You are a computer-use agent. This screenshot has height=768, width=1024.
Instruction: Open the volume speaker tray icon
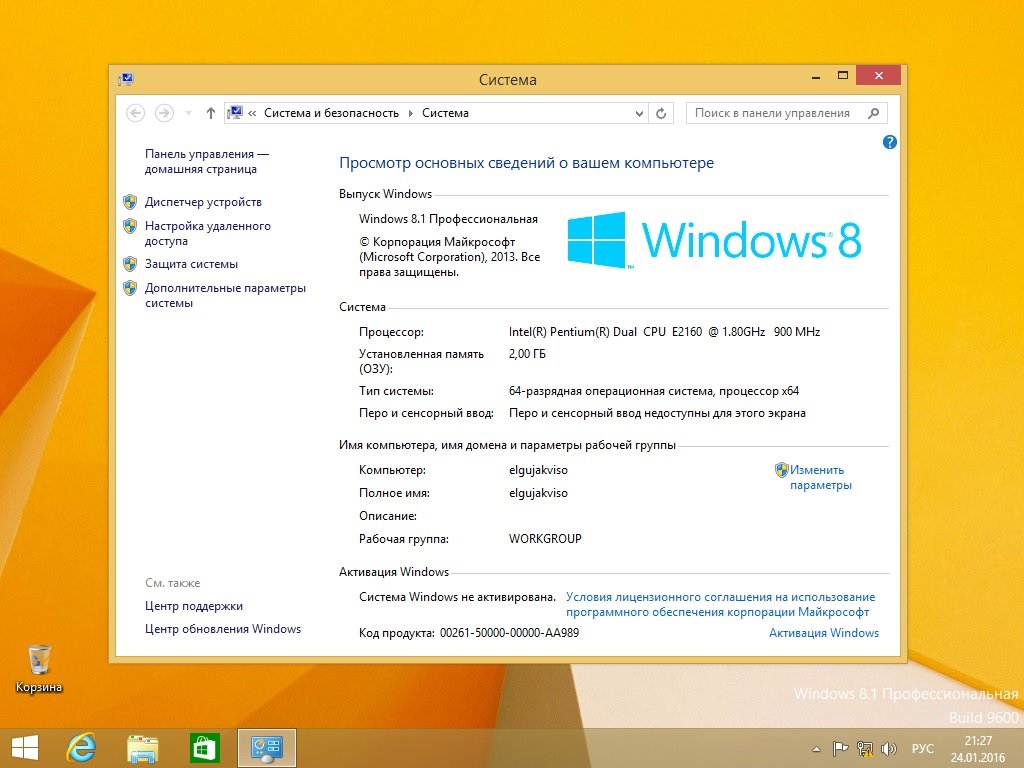tap(888, 748)
